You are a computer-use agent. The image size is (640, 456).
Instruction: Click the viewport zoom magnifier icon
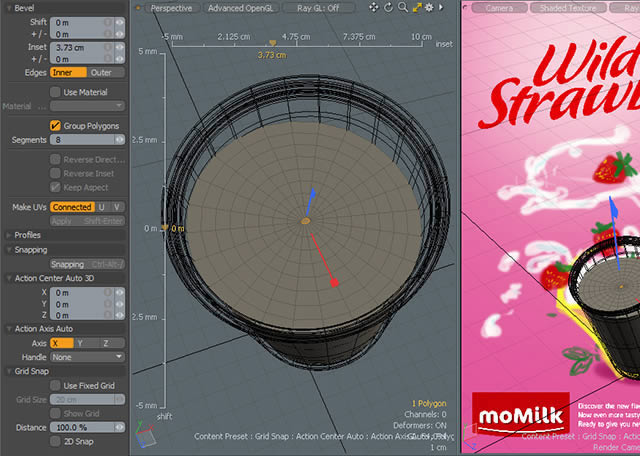[x=403, y=7]
